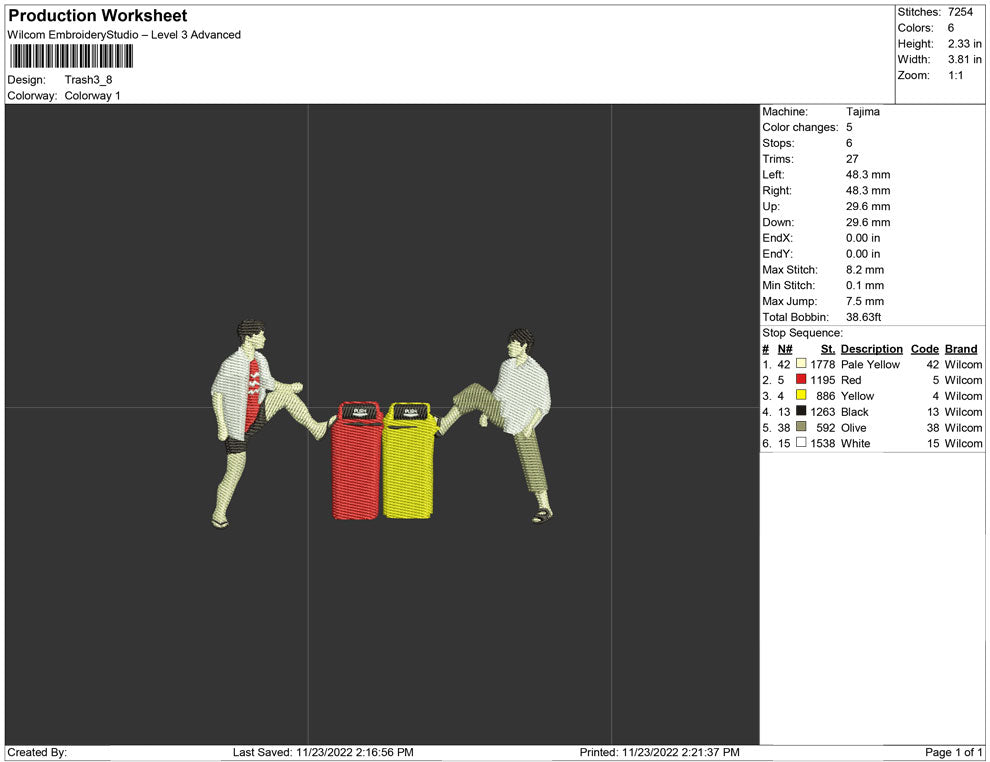Click the Total Bobbin value 38.63ft

pos(863,317)
